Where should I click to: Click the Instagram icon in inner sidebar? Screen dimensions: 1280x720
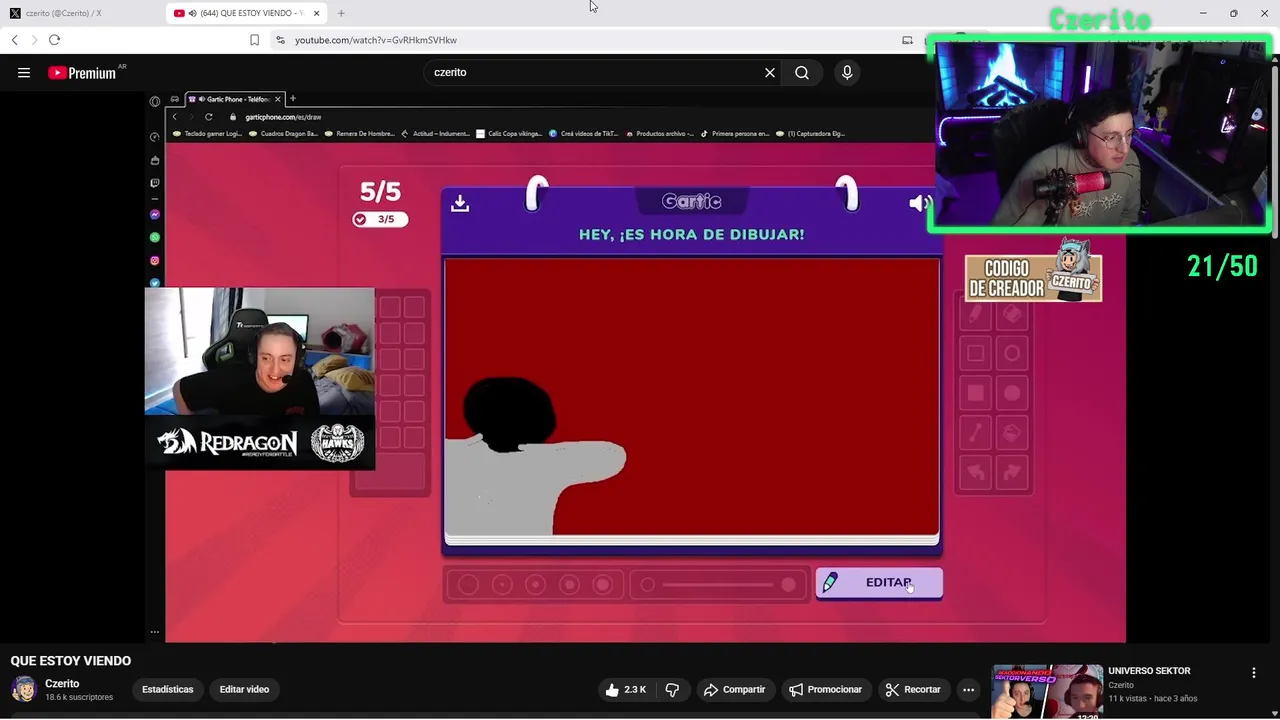[154, 260]
